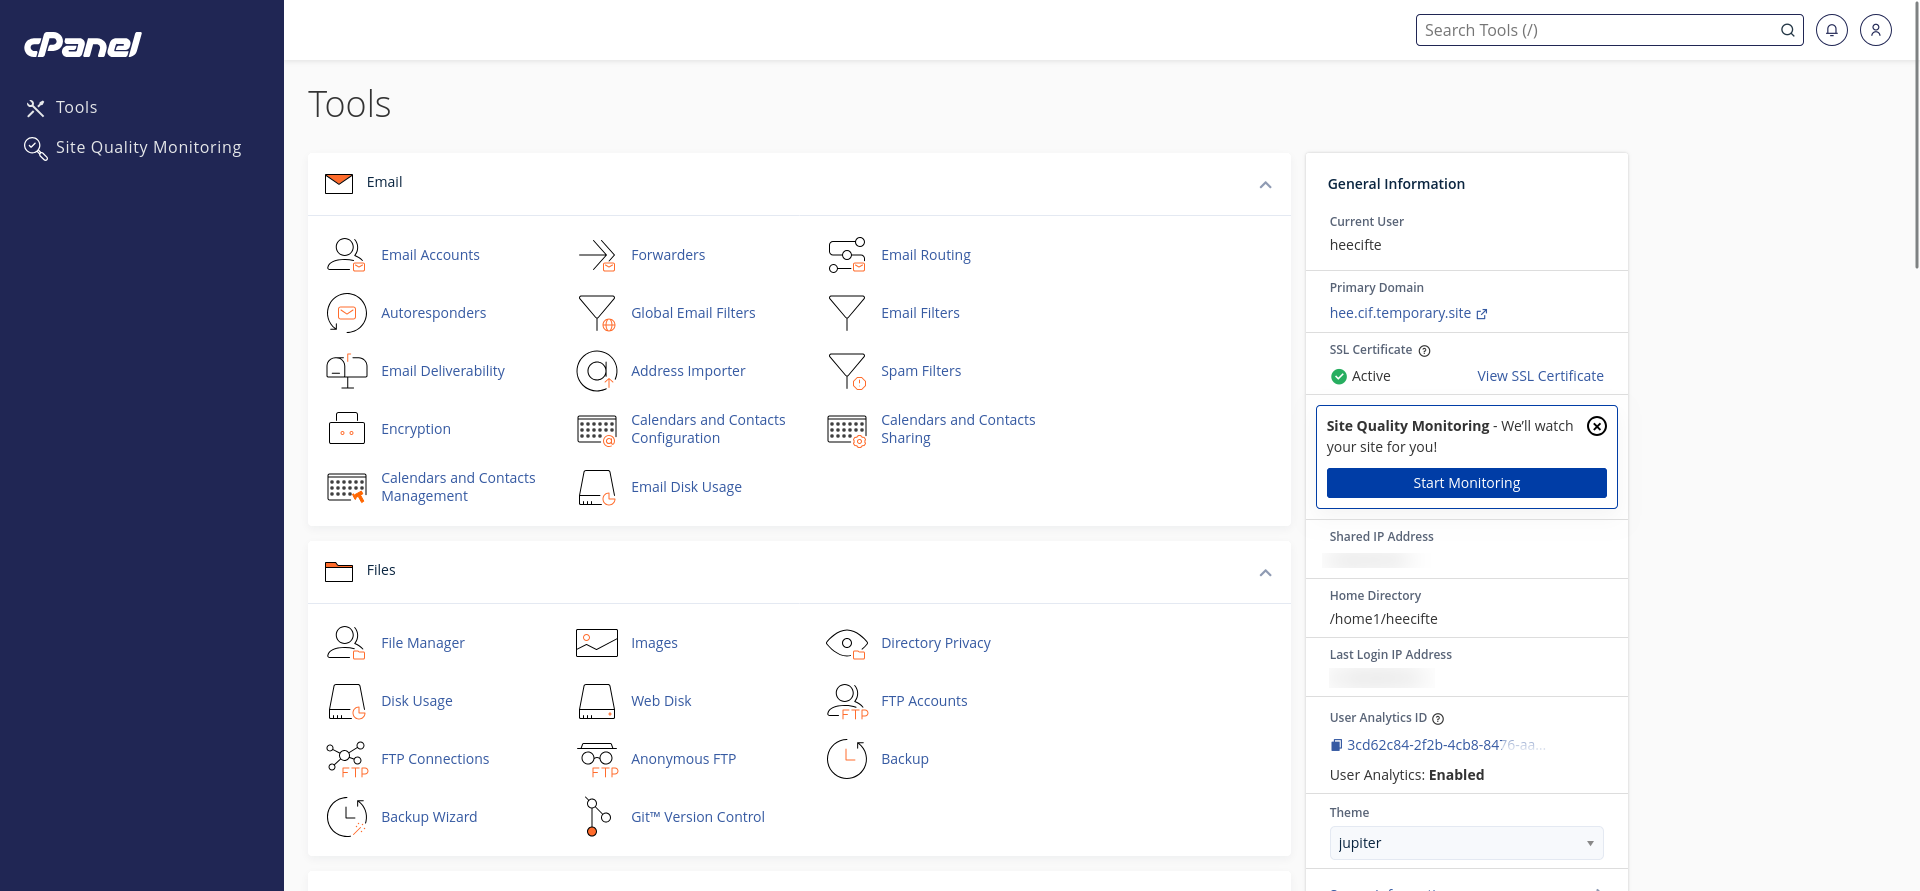This screenshot has width=1920, height=891.
Task: Open Calendars and Contacts Management icon
Action: (346, 488)
